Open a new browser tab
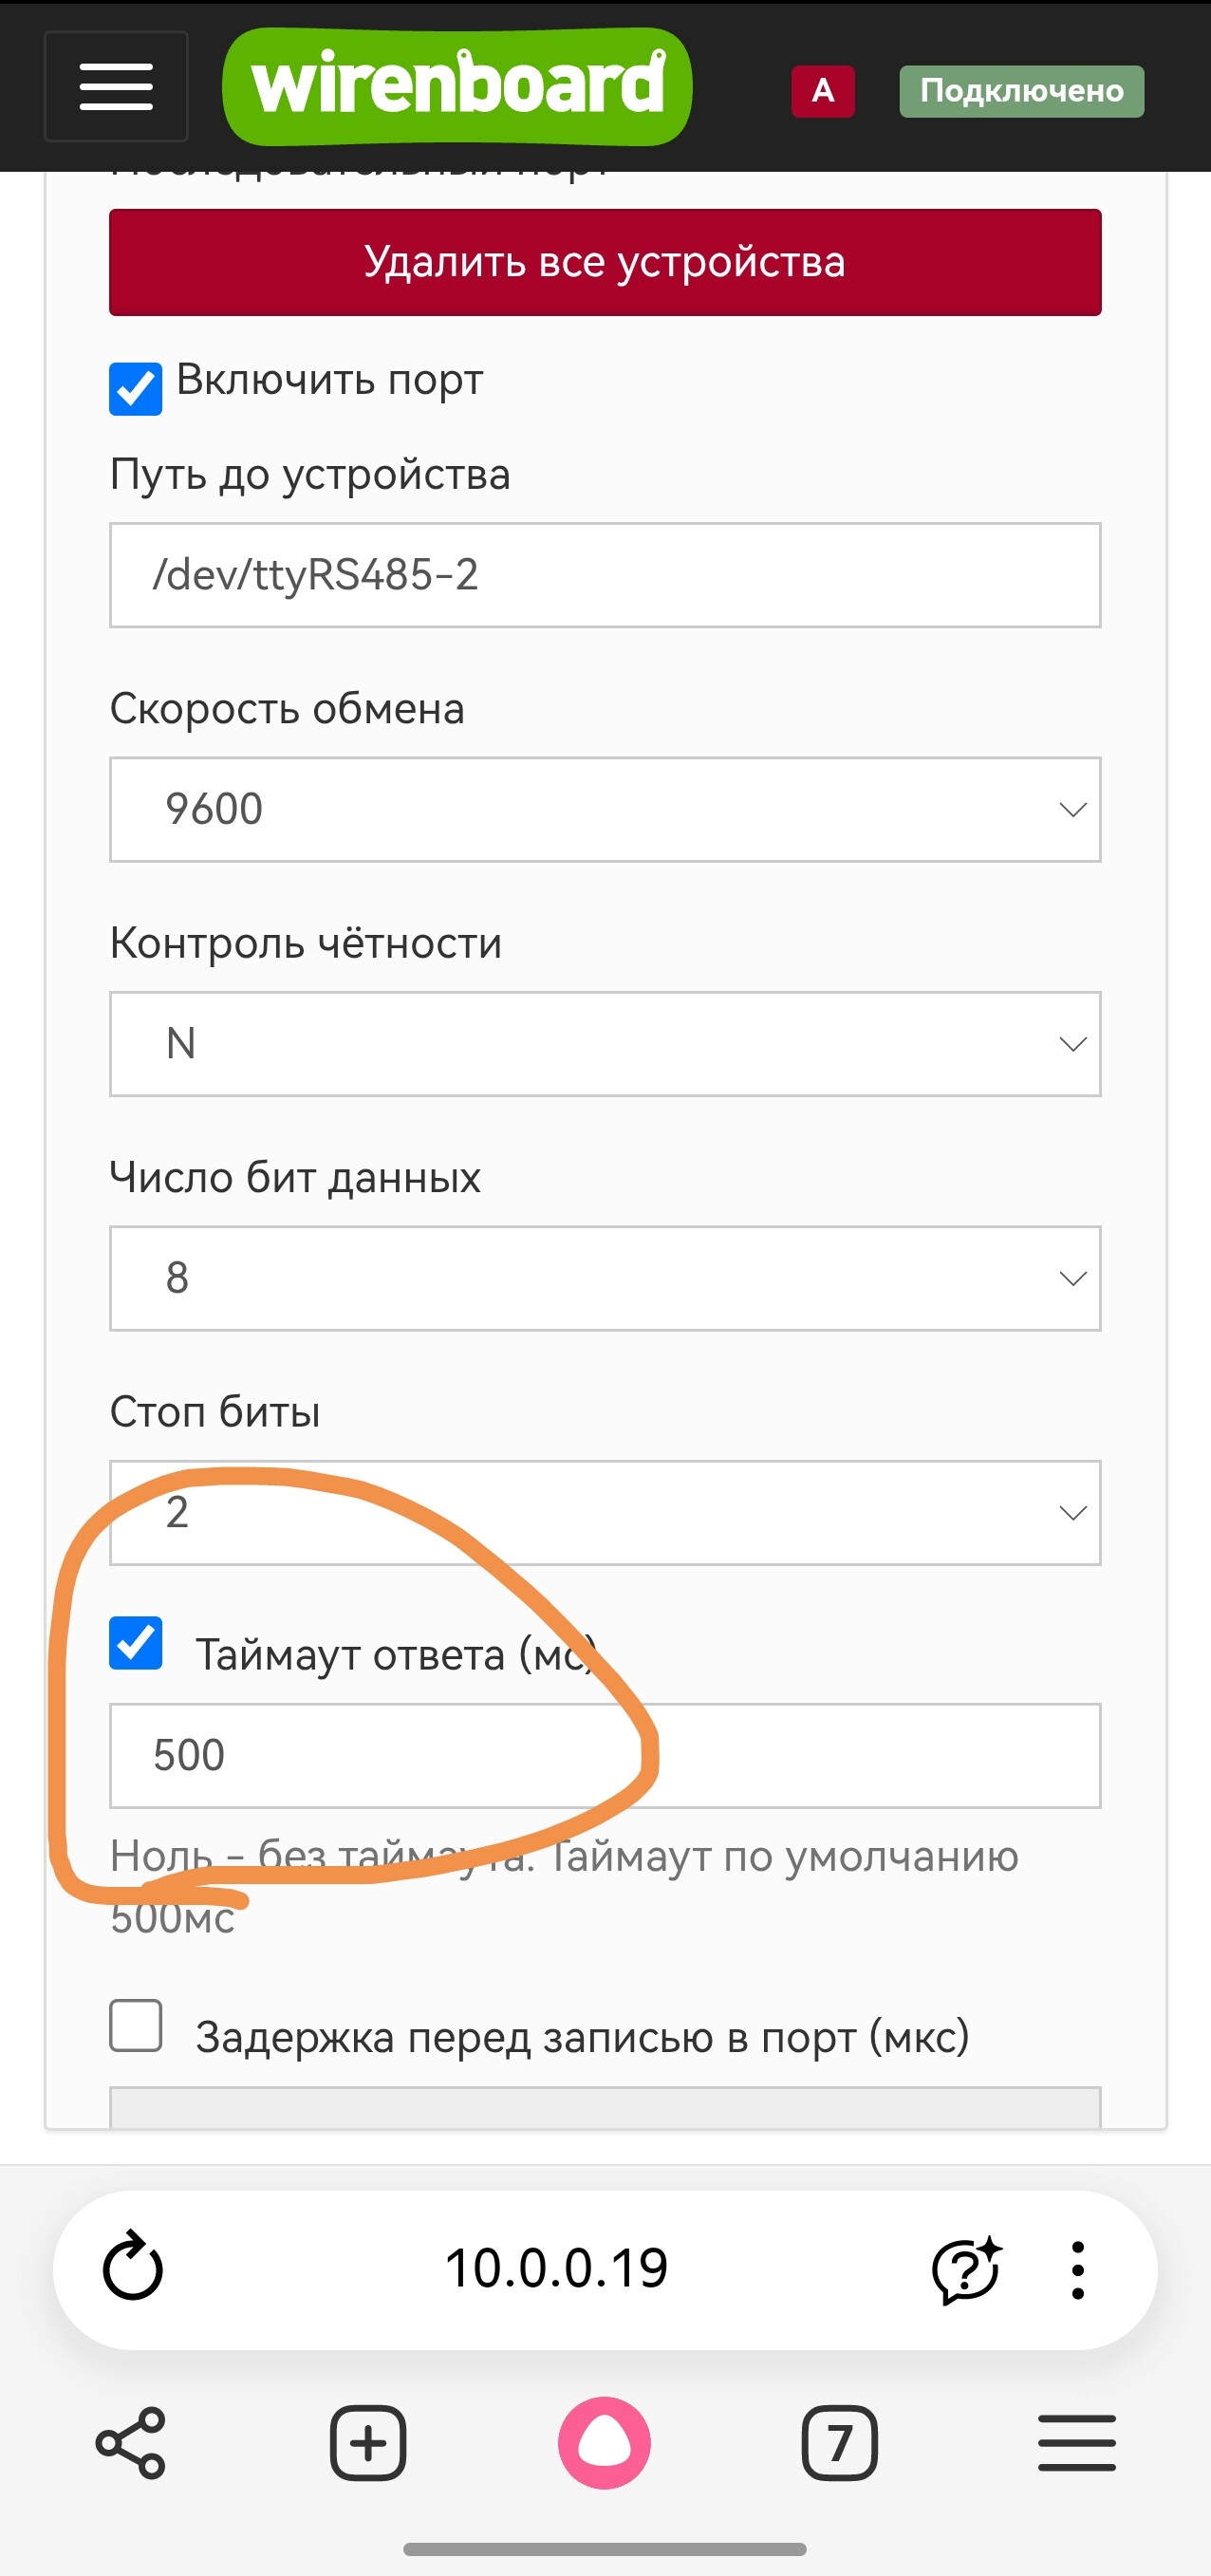This screenshot has height=2576, width=1211. pos(368,2443)
